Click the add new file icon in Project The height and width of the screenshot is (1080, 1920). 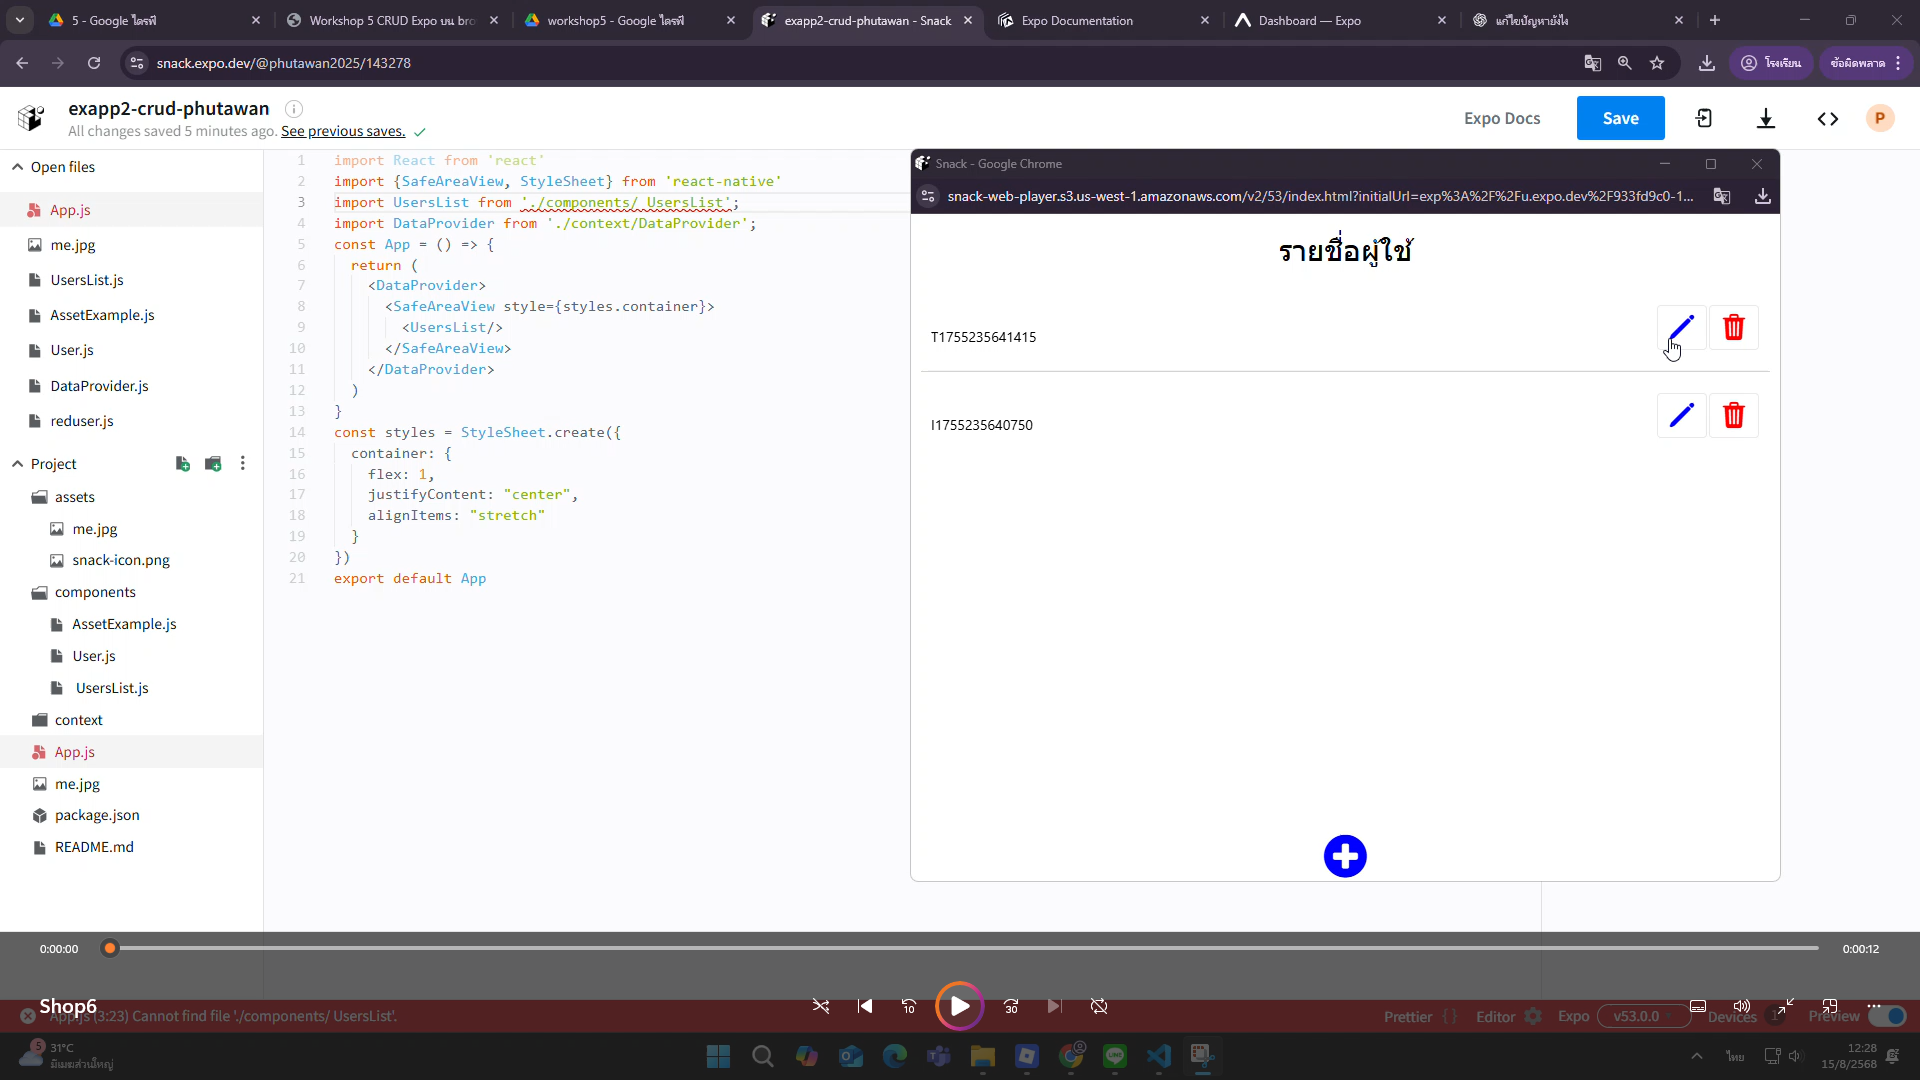[182, 464]
